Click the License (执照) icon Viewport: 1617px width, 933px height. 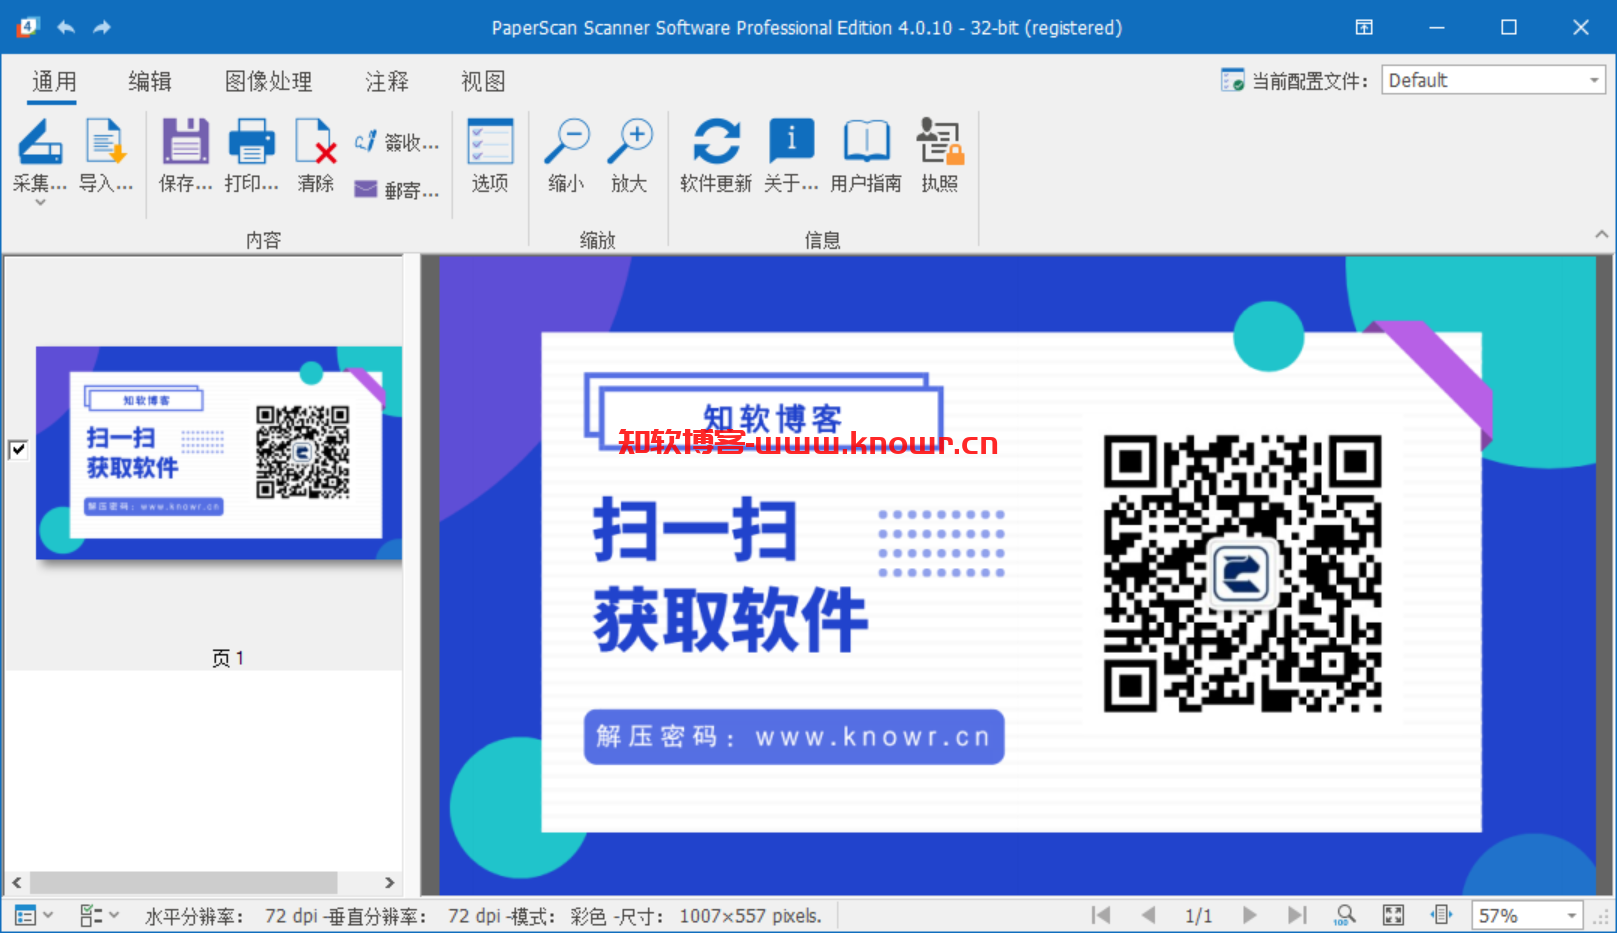pos(940,141)
